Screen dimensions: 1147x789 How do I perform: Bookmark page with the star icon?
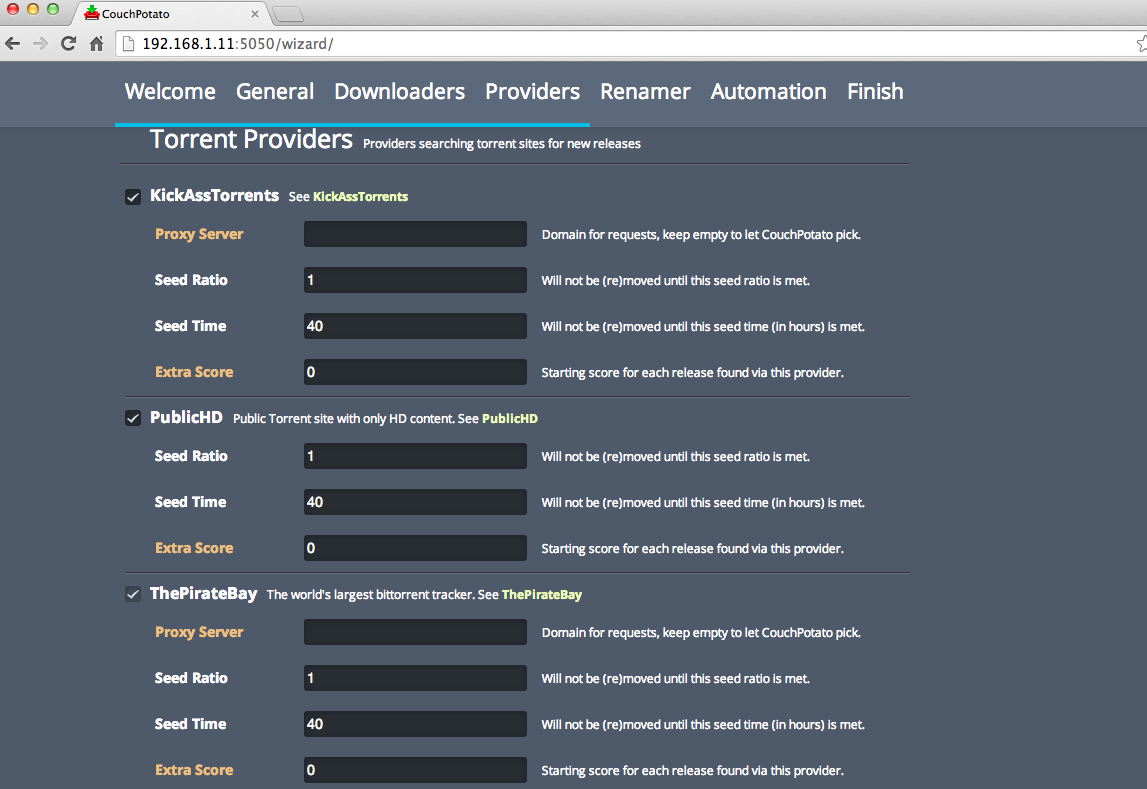[x=1141, y=44]
